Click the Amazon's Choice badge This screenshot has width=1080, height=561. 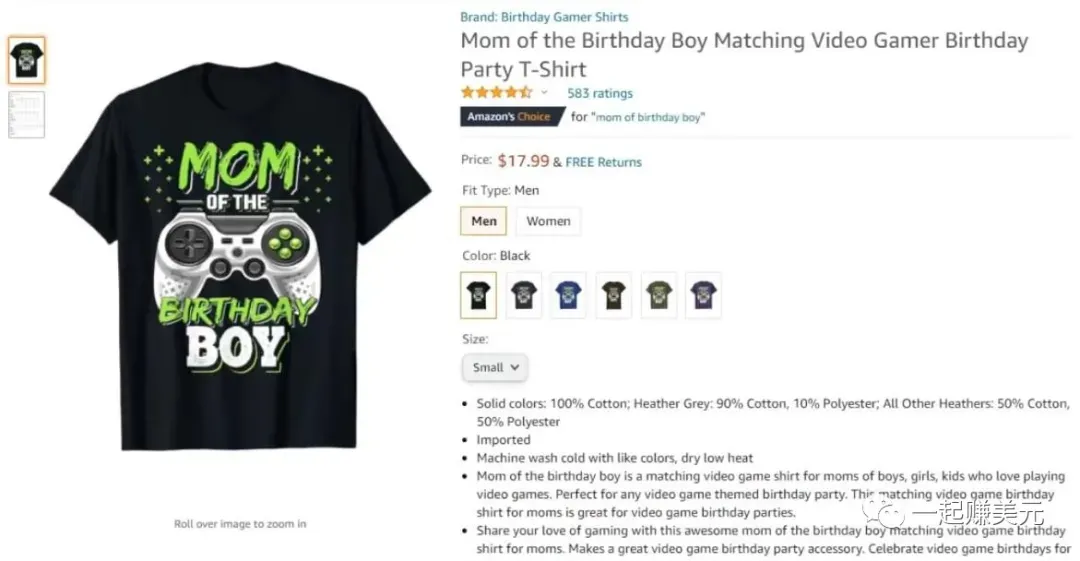click(x=511, y=116)
